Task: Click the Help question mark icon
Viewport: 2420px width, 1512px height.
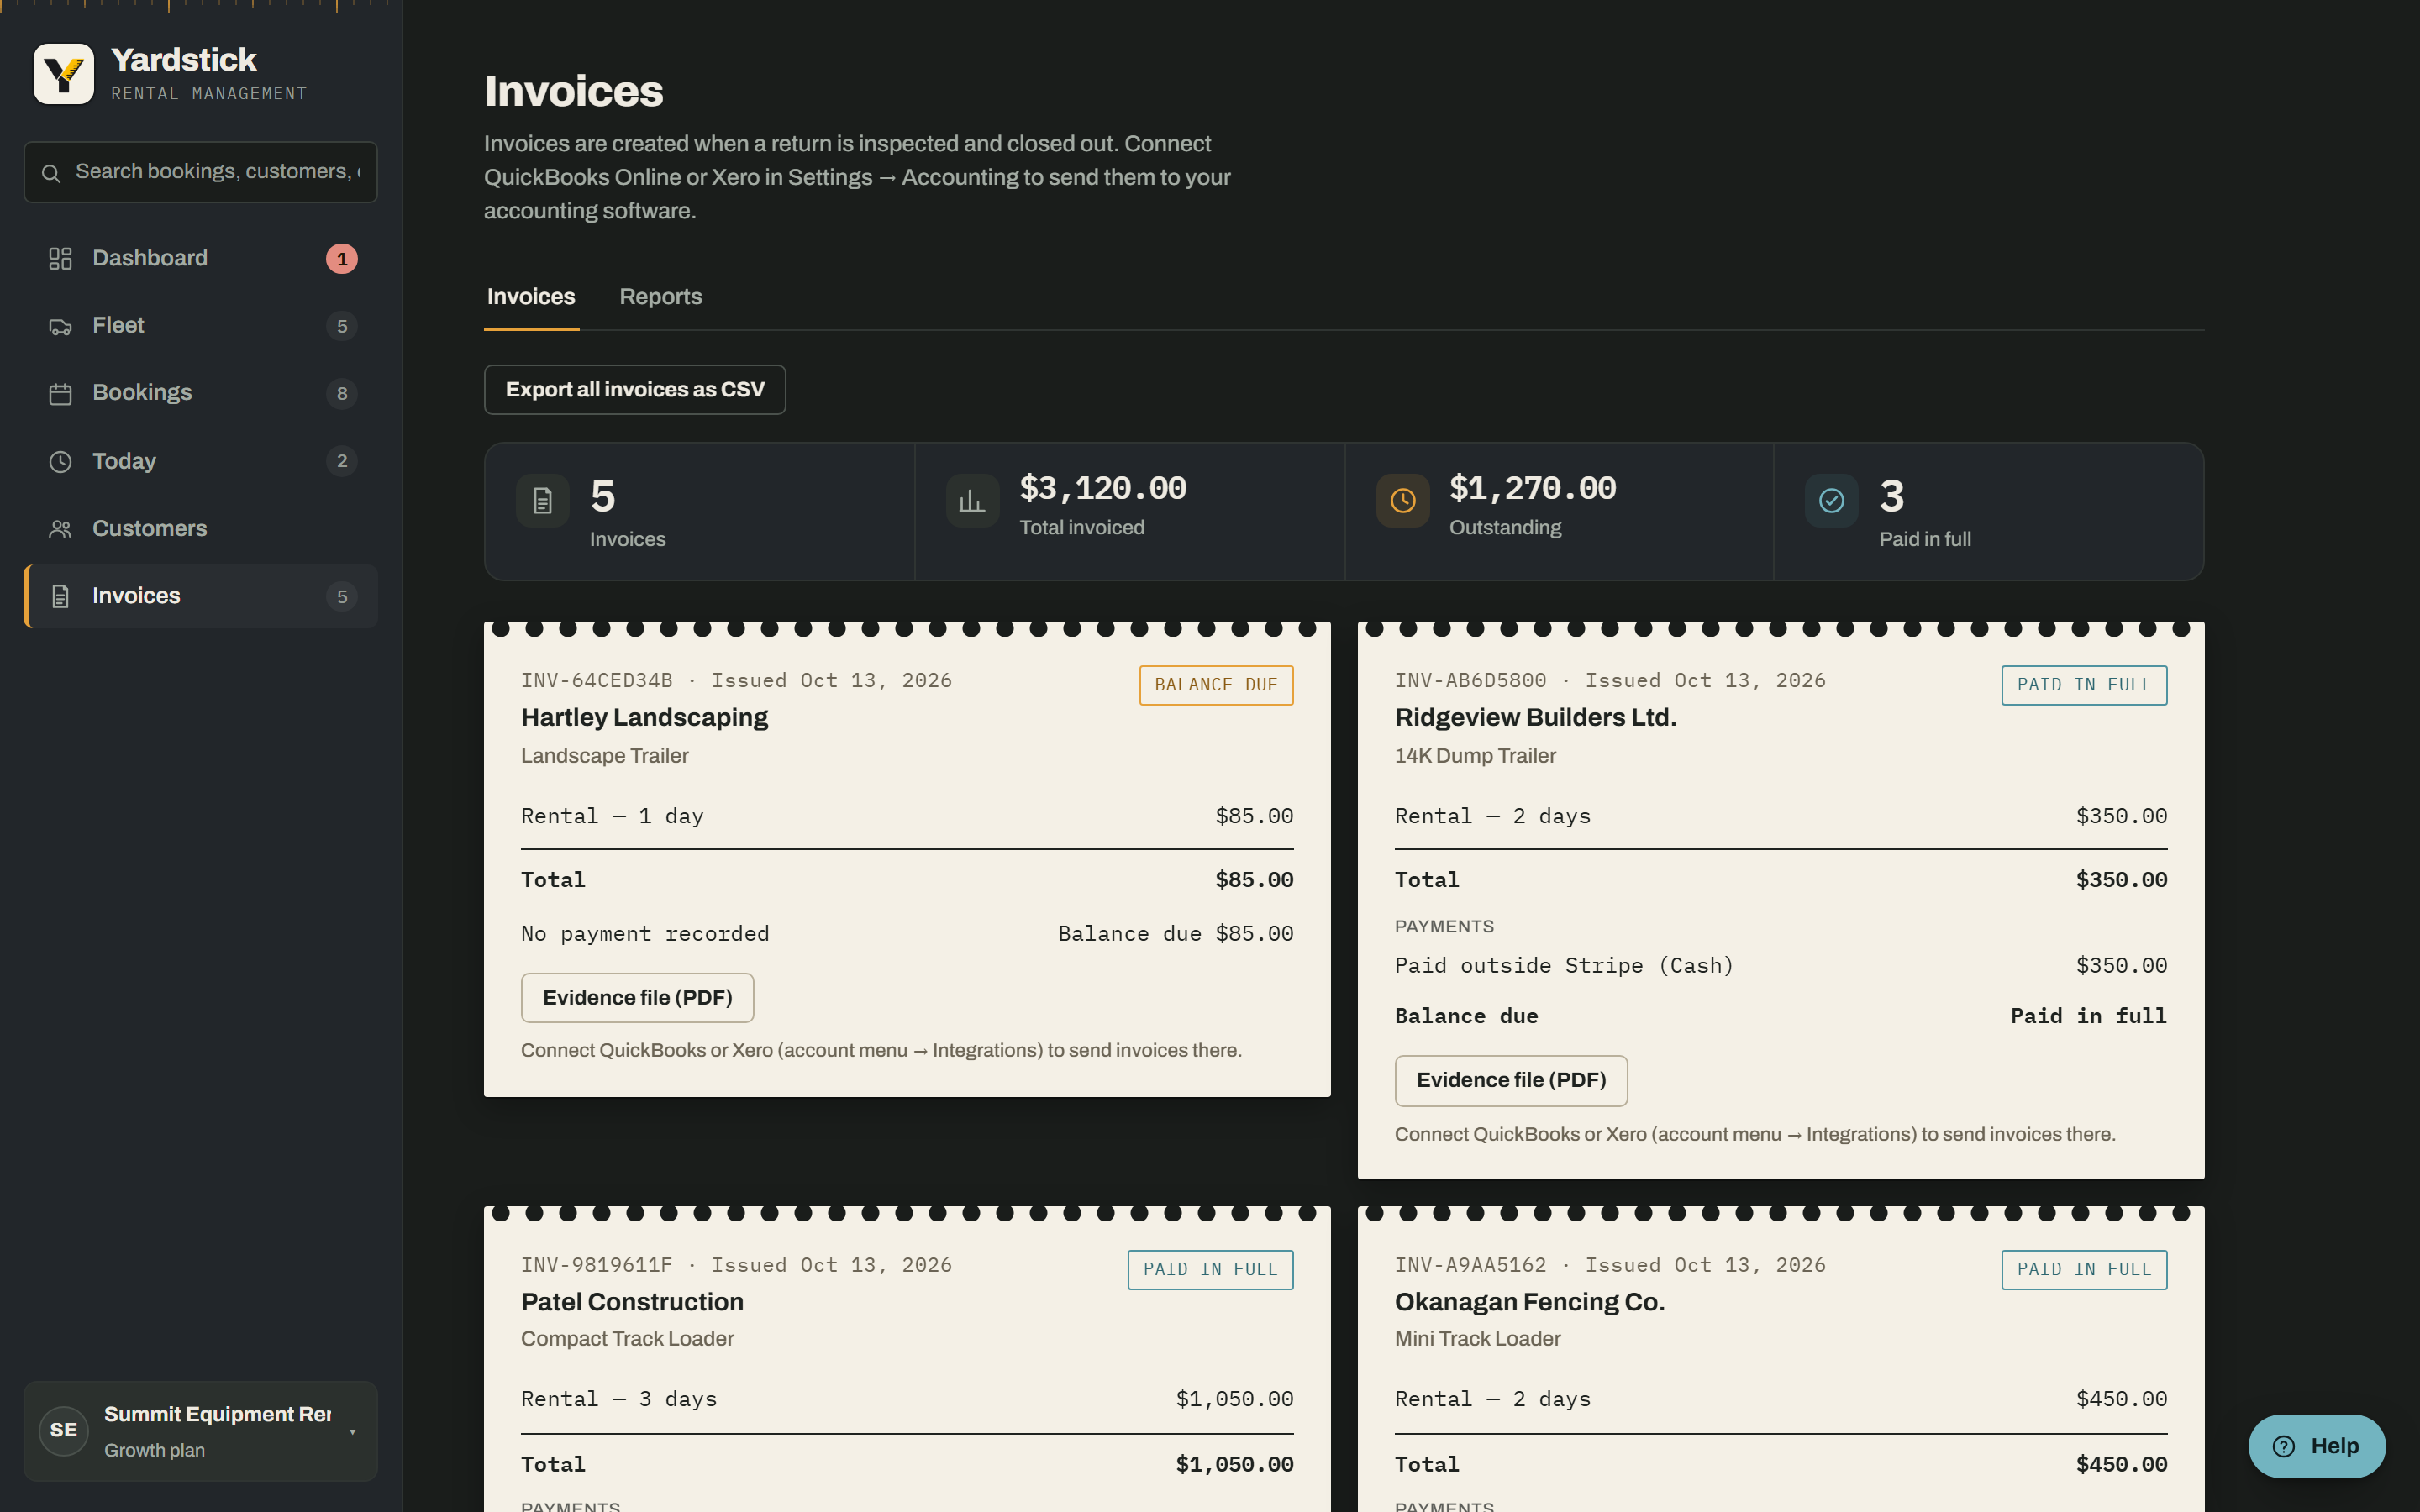Action: (2283, 1446)
